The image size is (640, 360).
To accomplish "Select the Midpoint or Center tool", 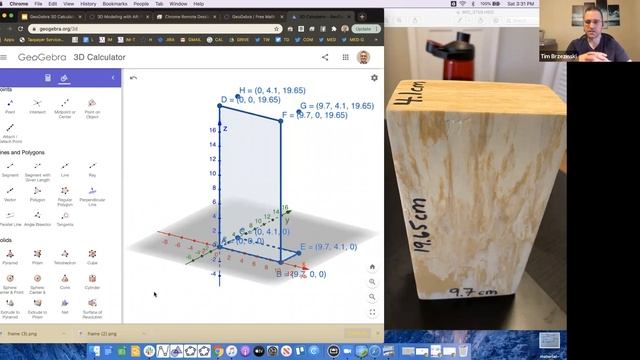I will coord(65,108).
